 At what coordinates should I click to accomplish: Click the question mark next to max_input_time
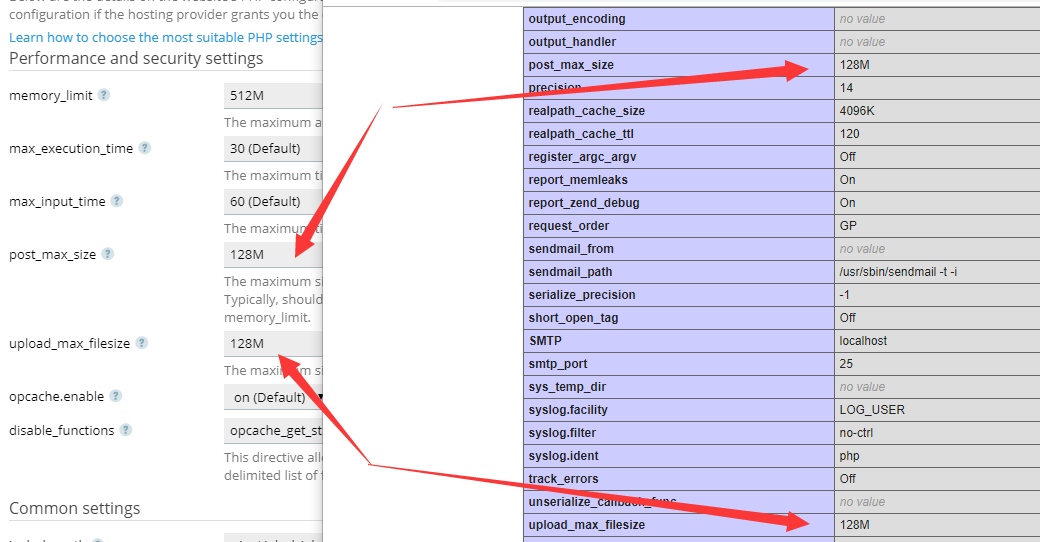coord(117,201)
